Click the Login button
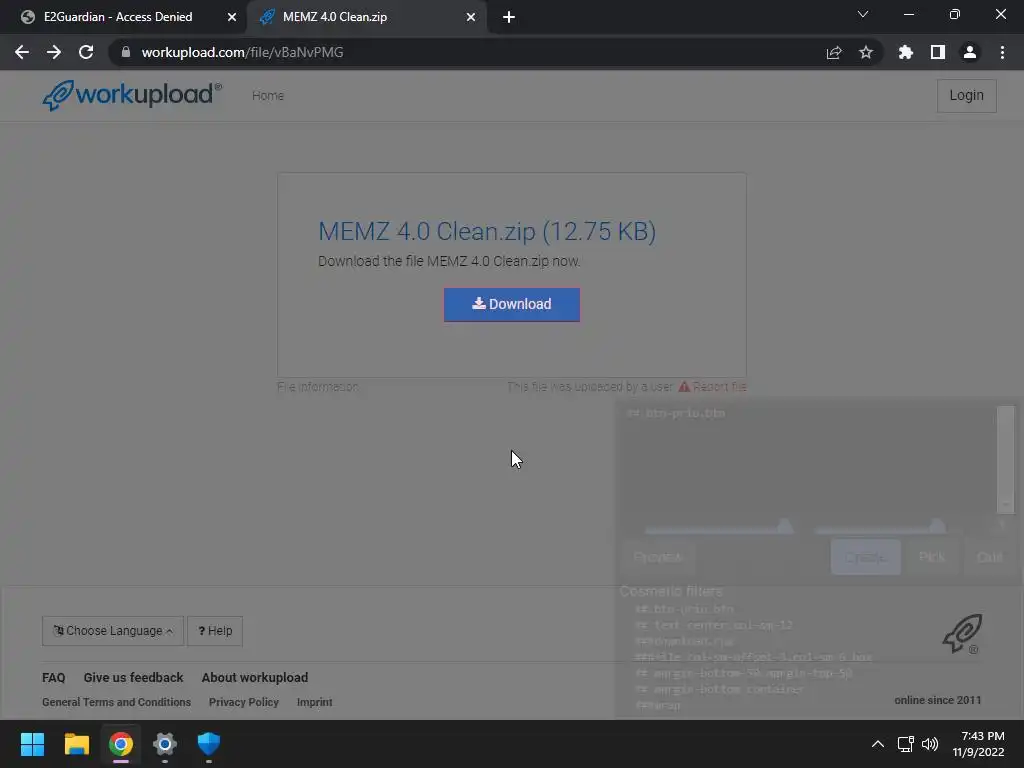Viewport: 1024px width, 768px height. click(967, 95)
